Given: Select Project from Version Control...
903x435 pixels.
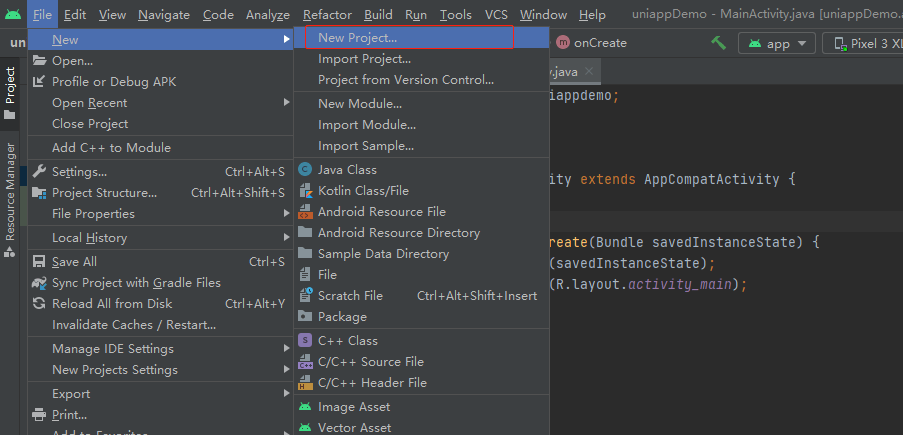Looking at the screenshot, I should 421,80.
